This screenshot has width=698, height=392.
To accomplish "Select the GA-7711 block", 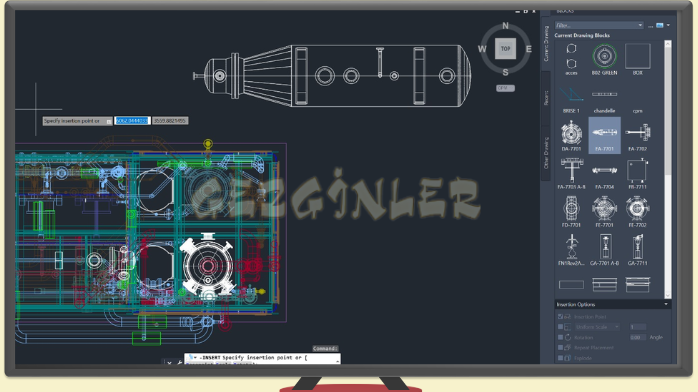I will pyautogui.click(x=637, y=250).
